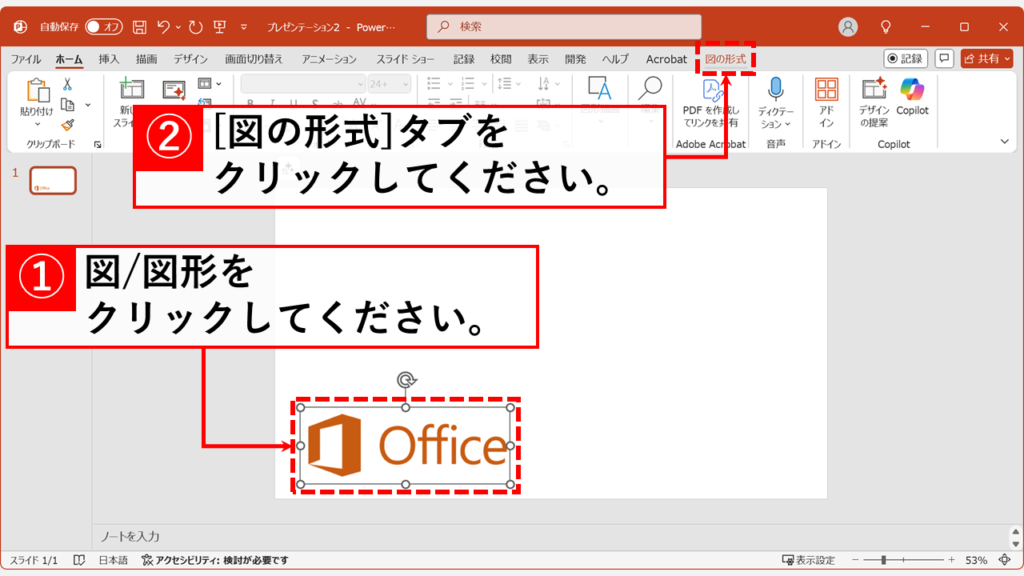
Task: Open the アニメーション tab
Action: click(x=329, y=59)
